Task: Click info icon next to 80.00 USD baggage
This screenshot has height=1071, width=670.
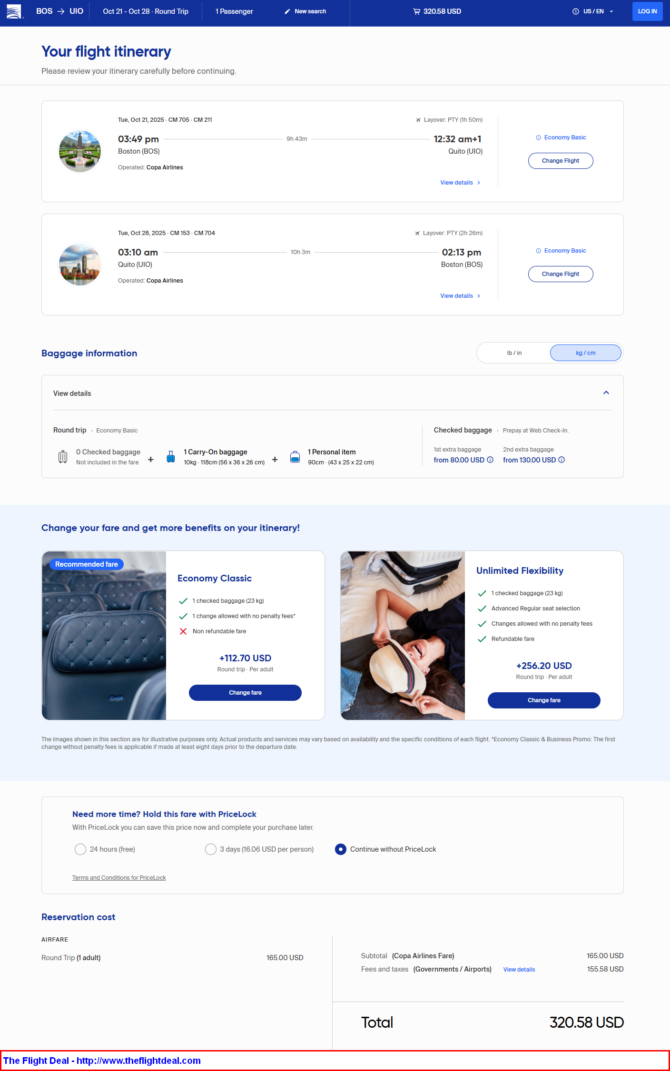Action: click(490, 460)
